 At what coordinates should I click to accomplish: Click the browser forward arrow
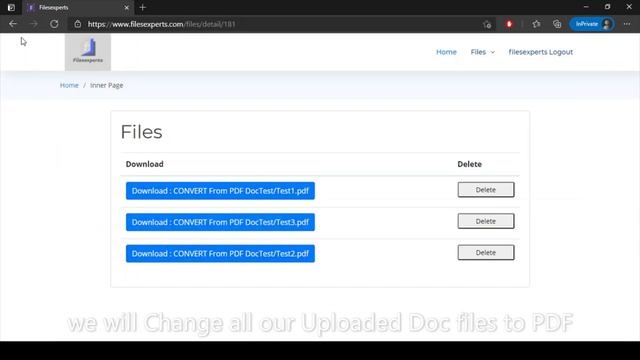(33, 24)
